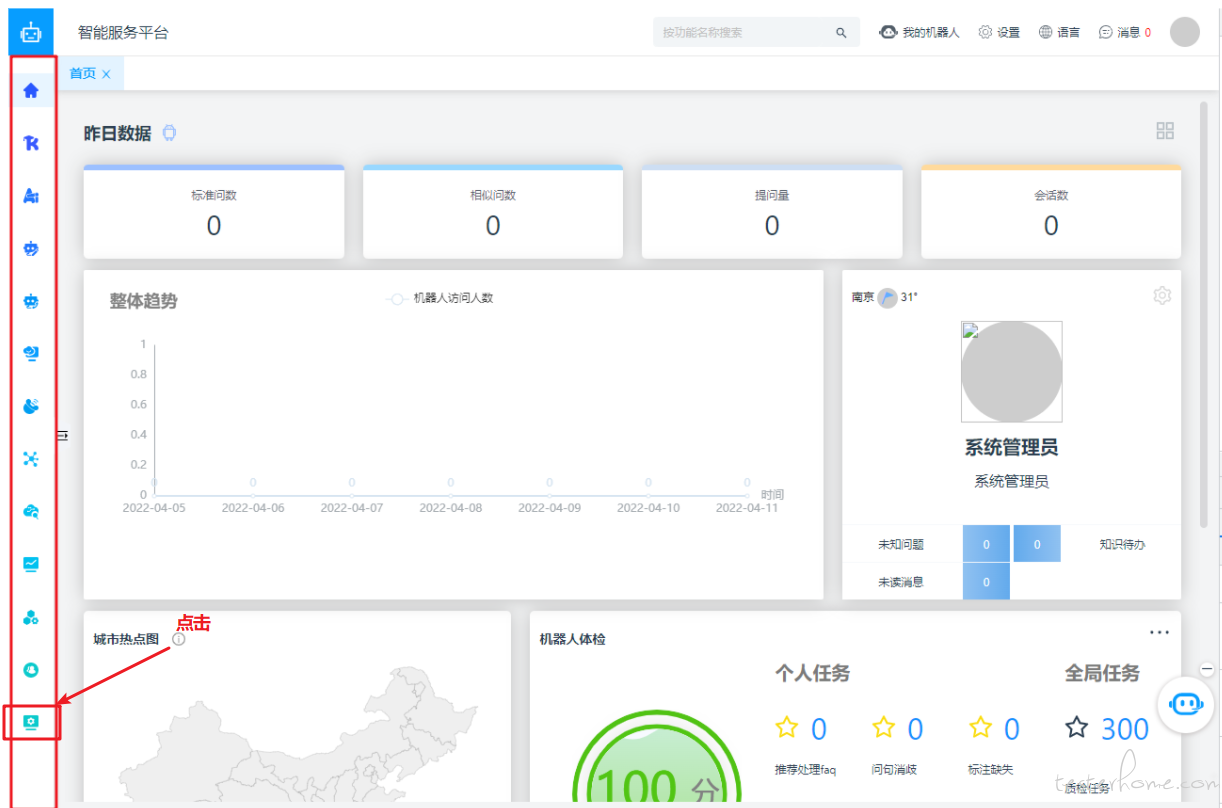This screenshot has width=1222, height=808.
Task: Click the 提问量 data card
Action: click(x=772, y=212)
